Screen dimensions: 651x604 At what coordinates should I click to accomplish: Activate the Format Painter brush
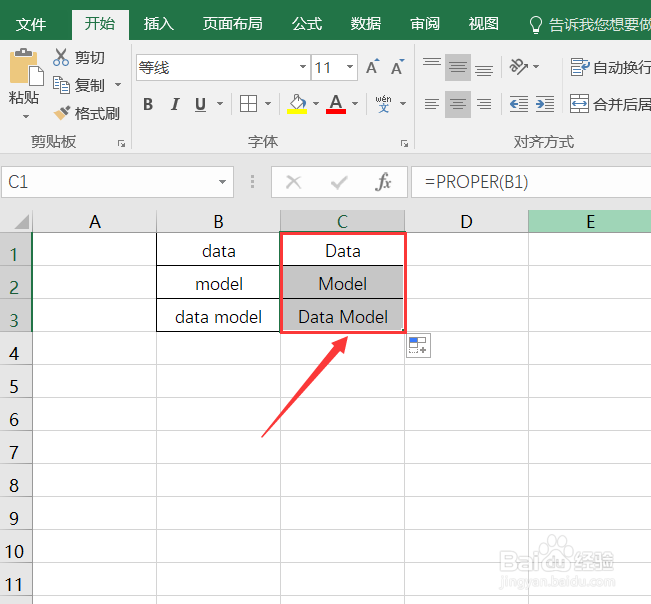click(x=62, y=113)
